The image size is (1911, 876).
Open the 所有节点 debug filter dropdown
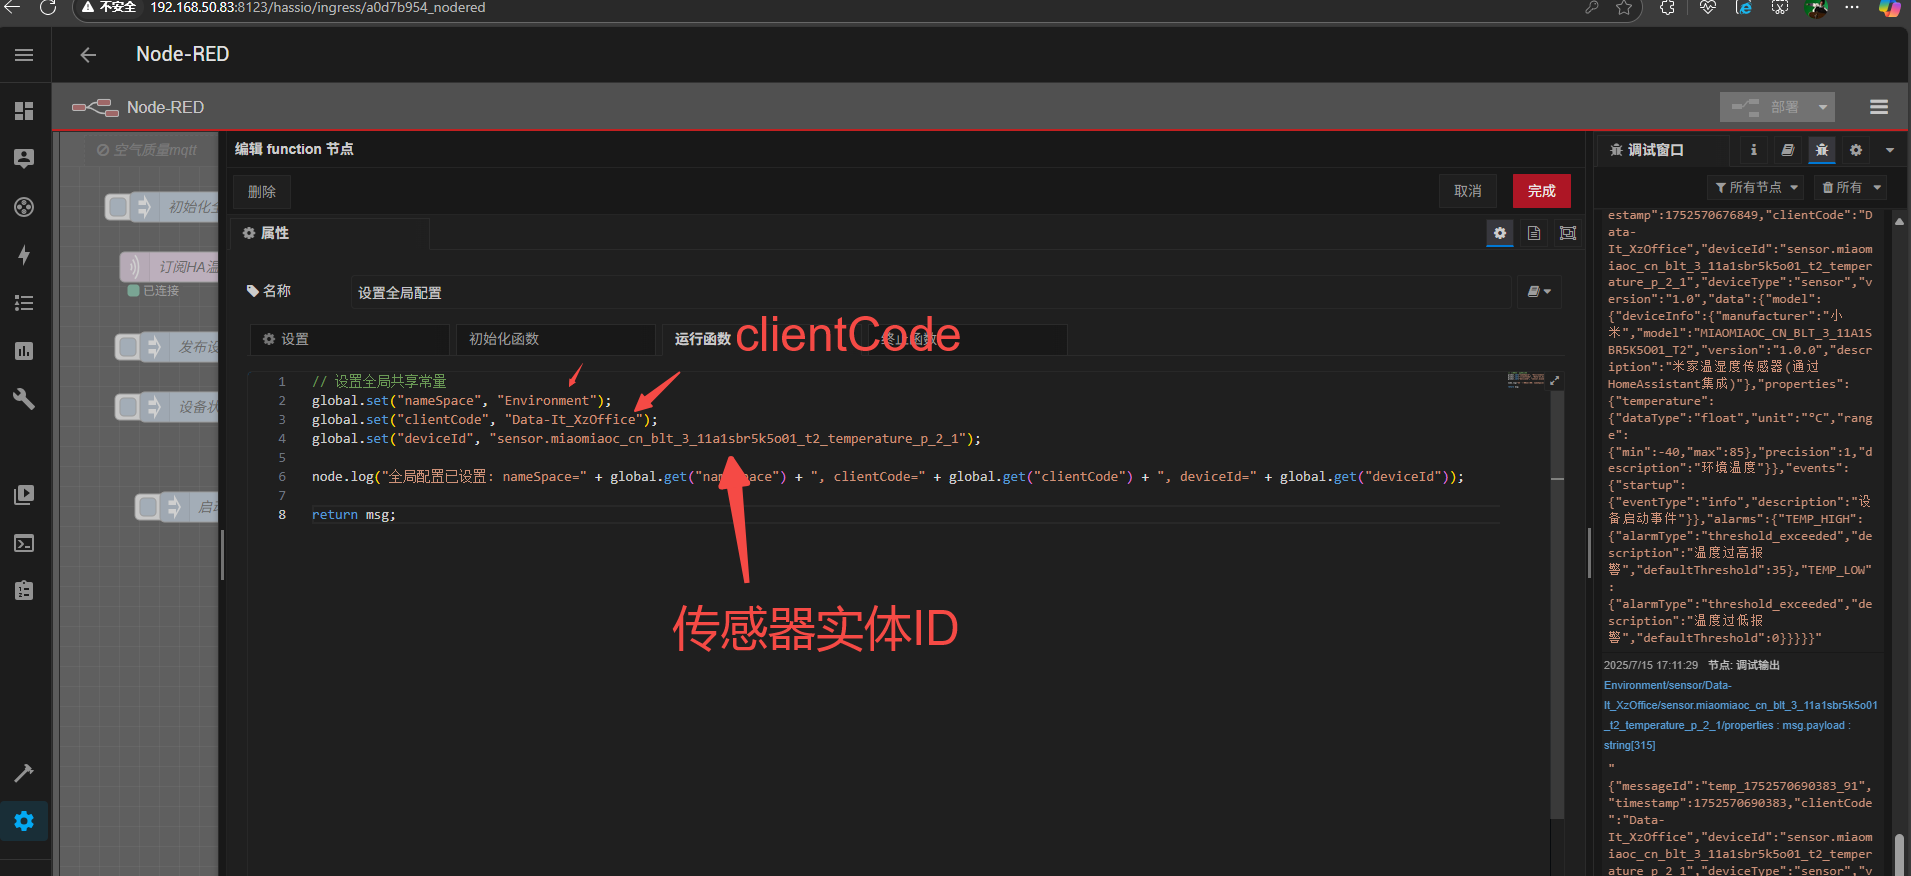[1756, 188]
